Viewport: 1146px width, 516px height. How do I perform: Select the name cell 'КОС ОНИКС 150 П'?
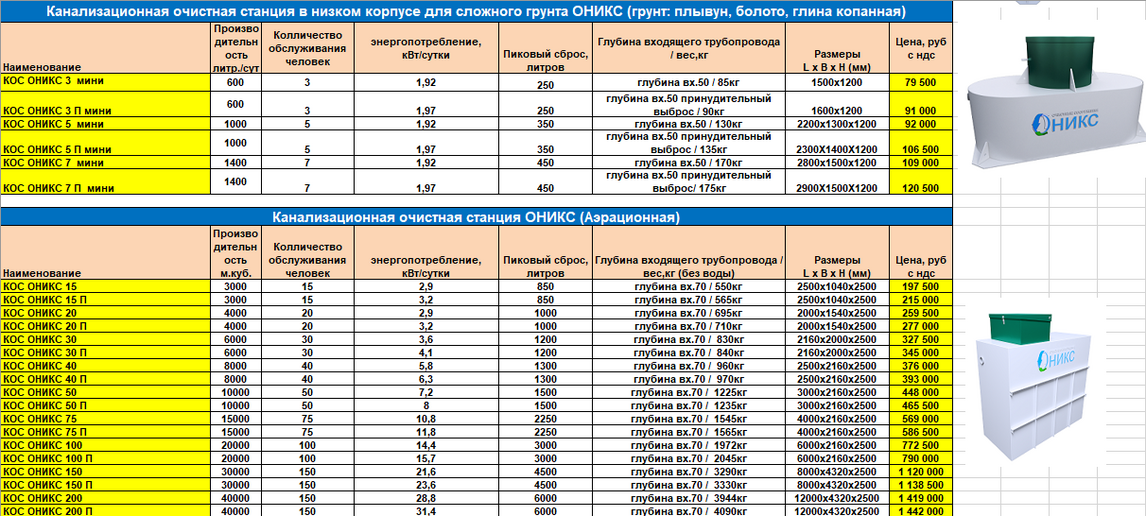click(105, 485)
